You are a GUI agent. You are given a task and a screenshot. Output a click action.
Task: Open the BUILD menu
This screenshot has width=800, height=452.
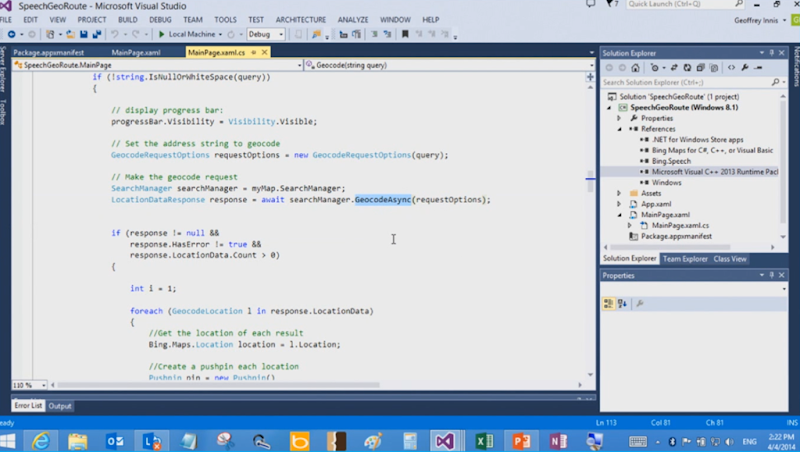pos(128,20)
